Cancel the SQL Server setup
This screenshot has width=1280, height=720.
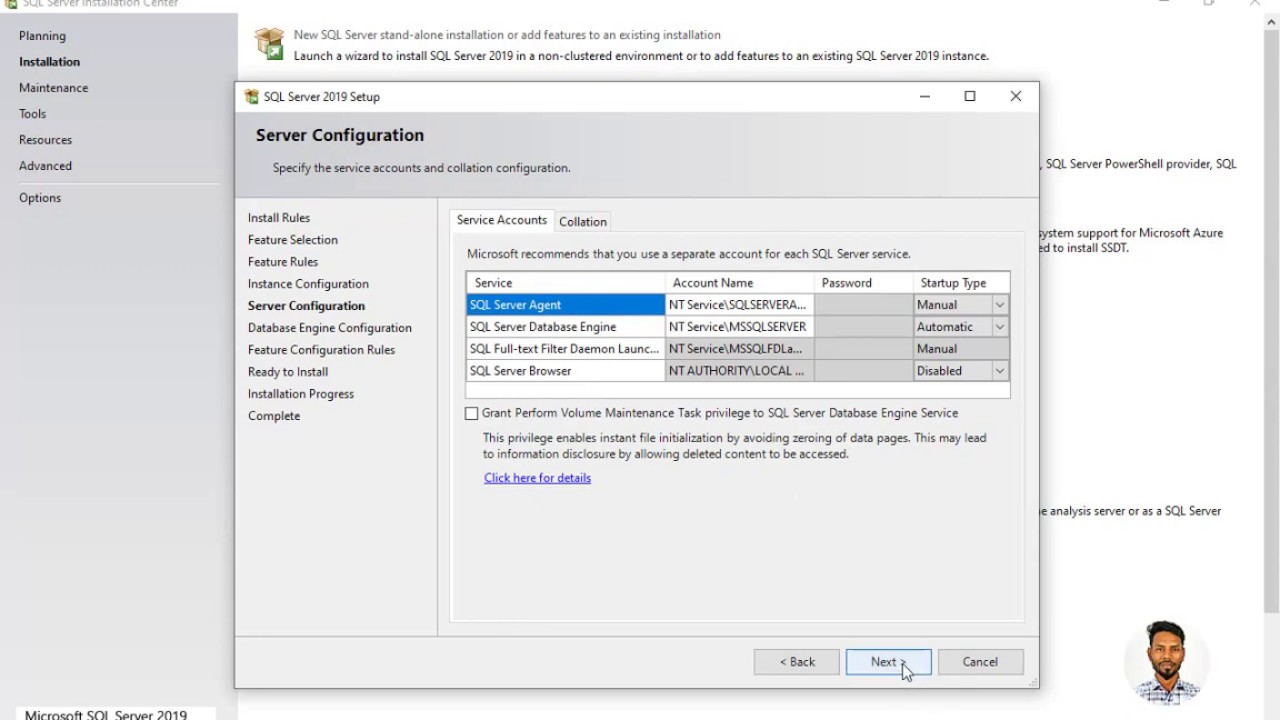(x=980, y=662)
